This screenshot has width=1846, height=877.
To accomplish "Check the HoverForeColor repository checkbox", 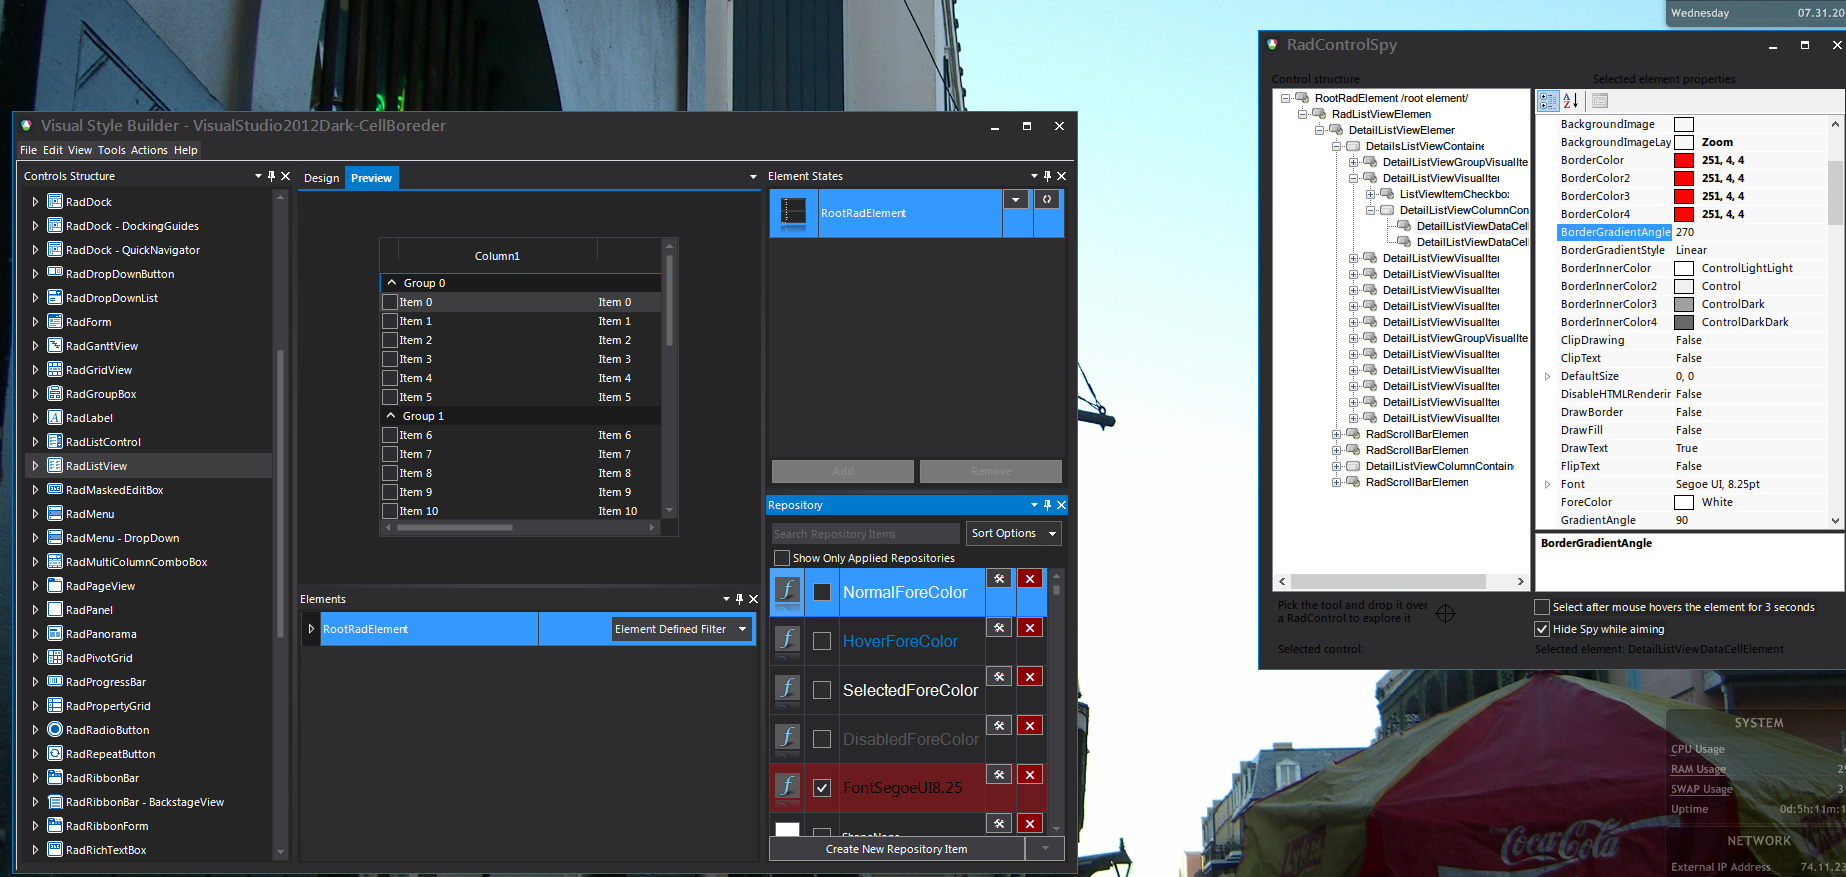I will [x=822, y=641].
